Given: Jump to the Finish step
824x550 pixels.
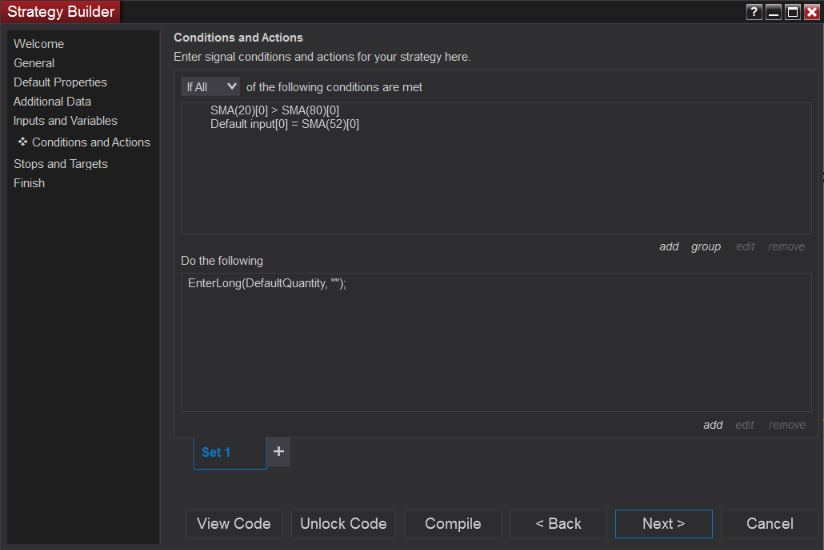Looking at the screenshot, I should tap(29, 183).
